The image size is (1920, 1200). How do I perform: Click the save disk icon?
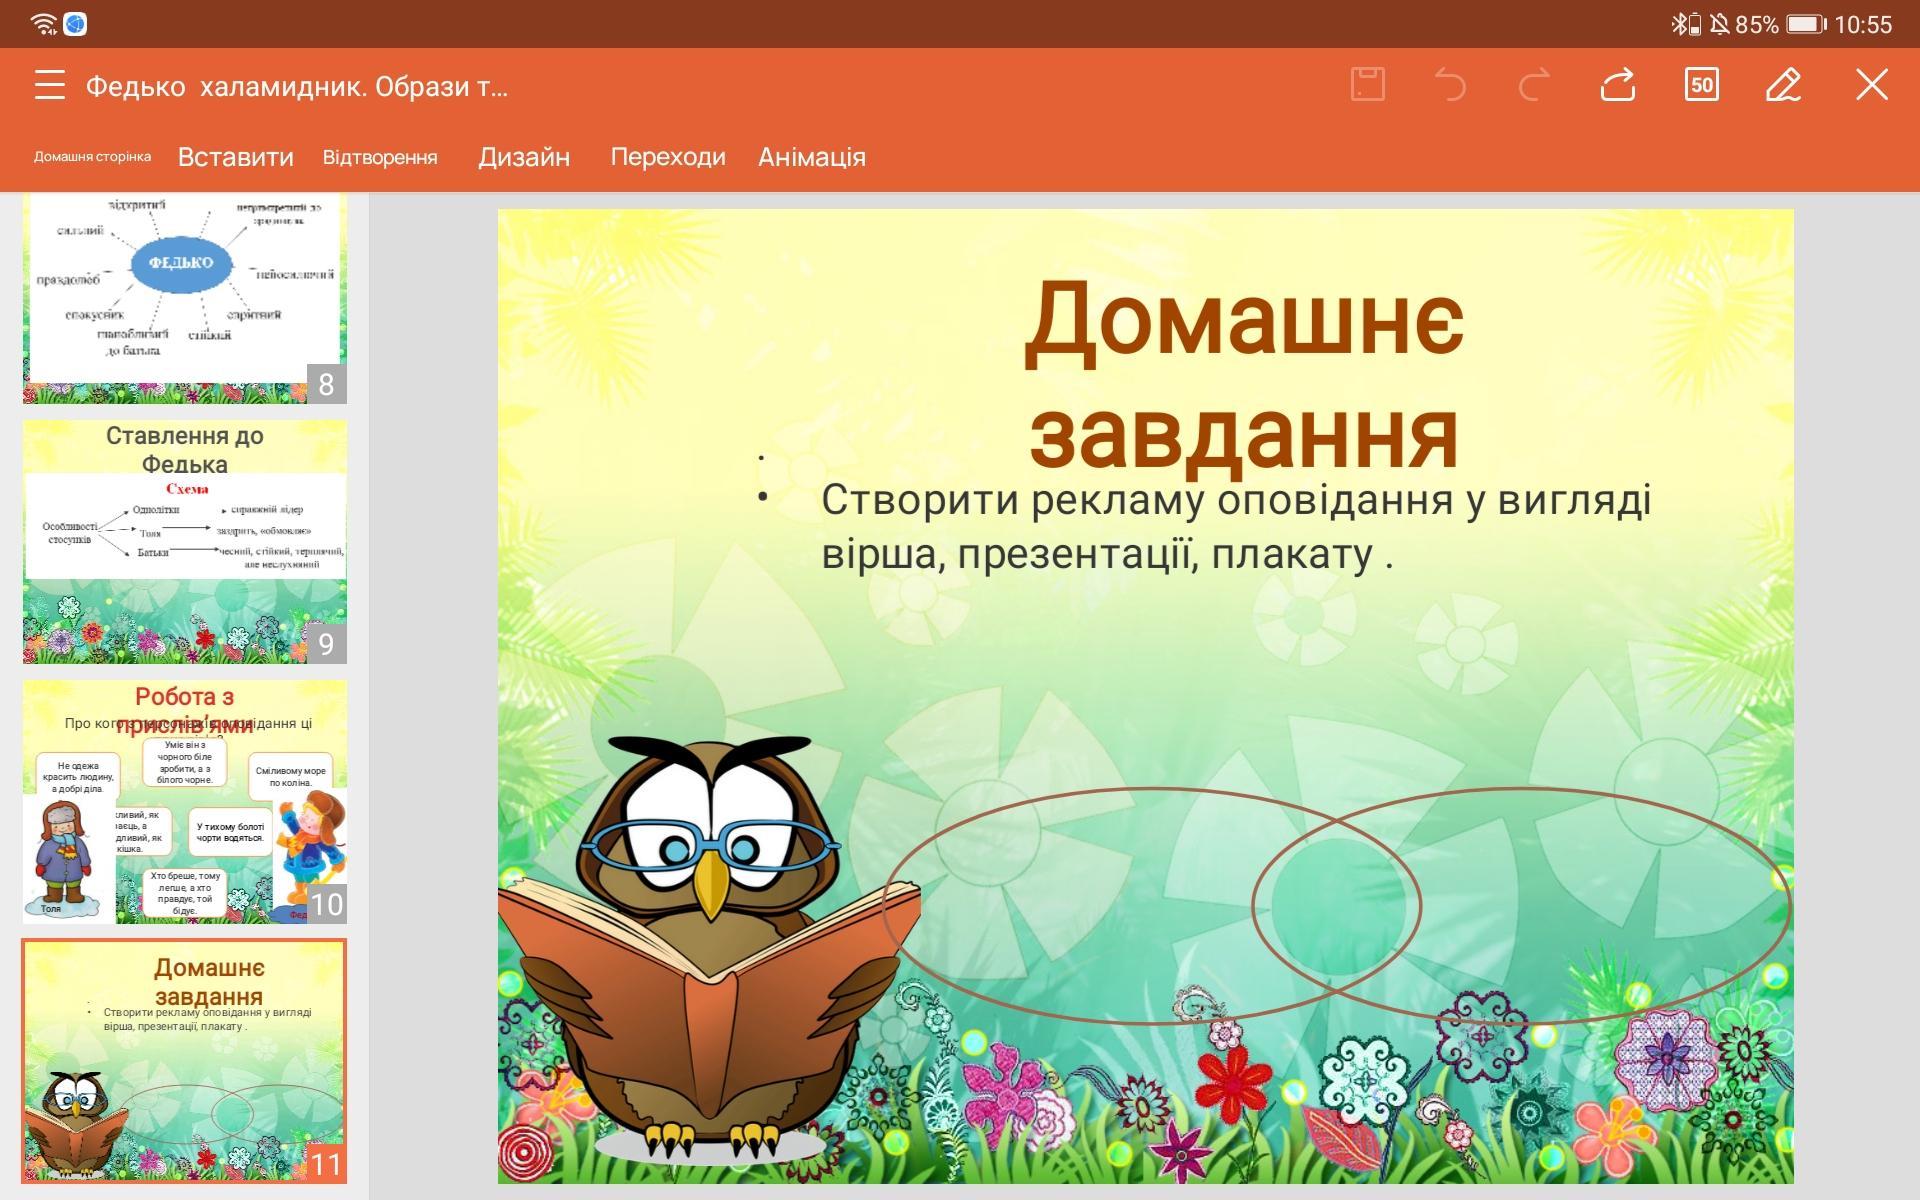tap(1367, 85)
